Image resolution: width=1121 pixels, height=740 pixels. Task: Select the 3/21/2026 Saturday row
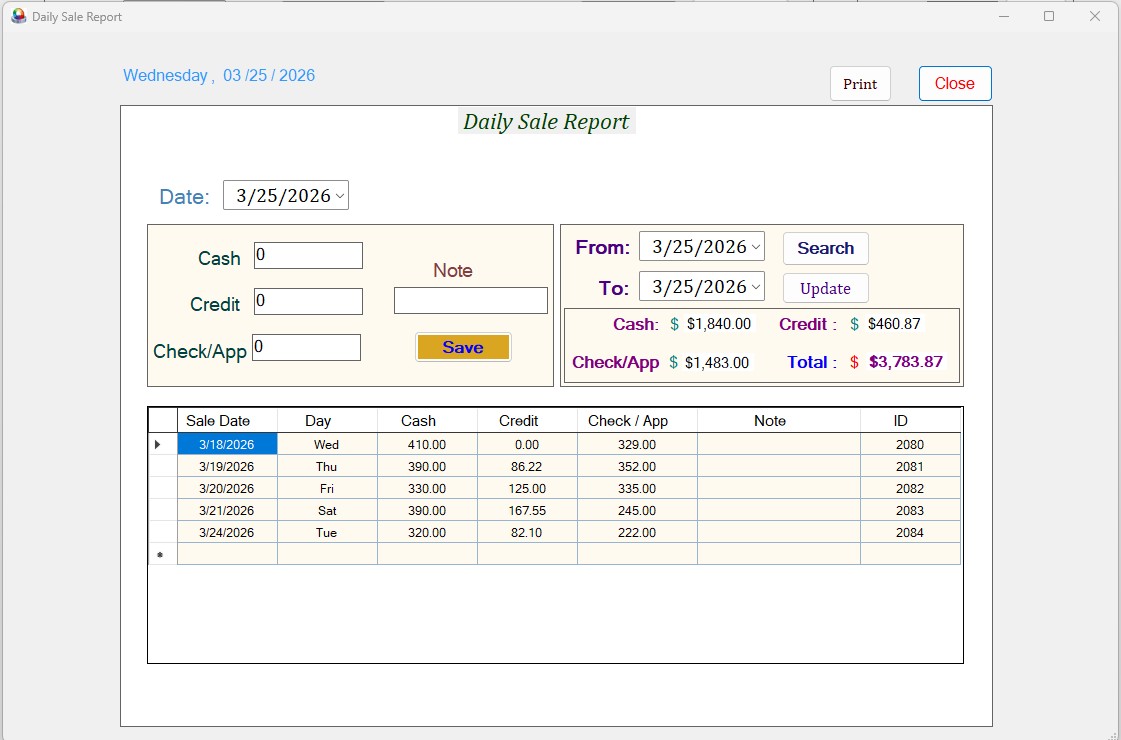[227, 510]
